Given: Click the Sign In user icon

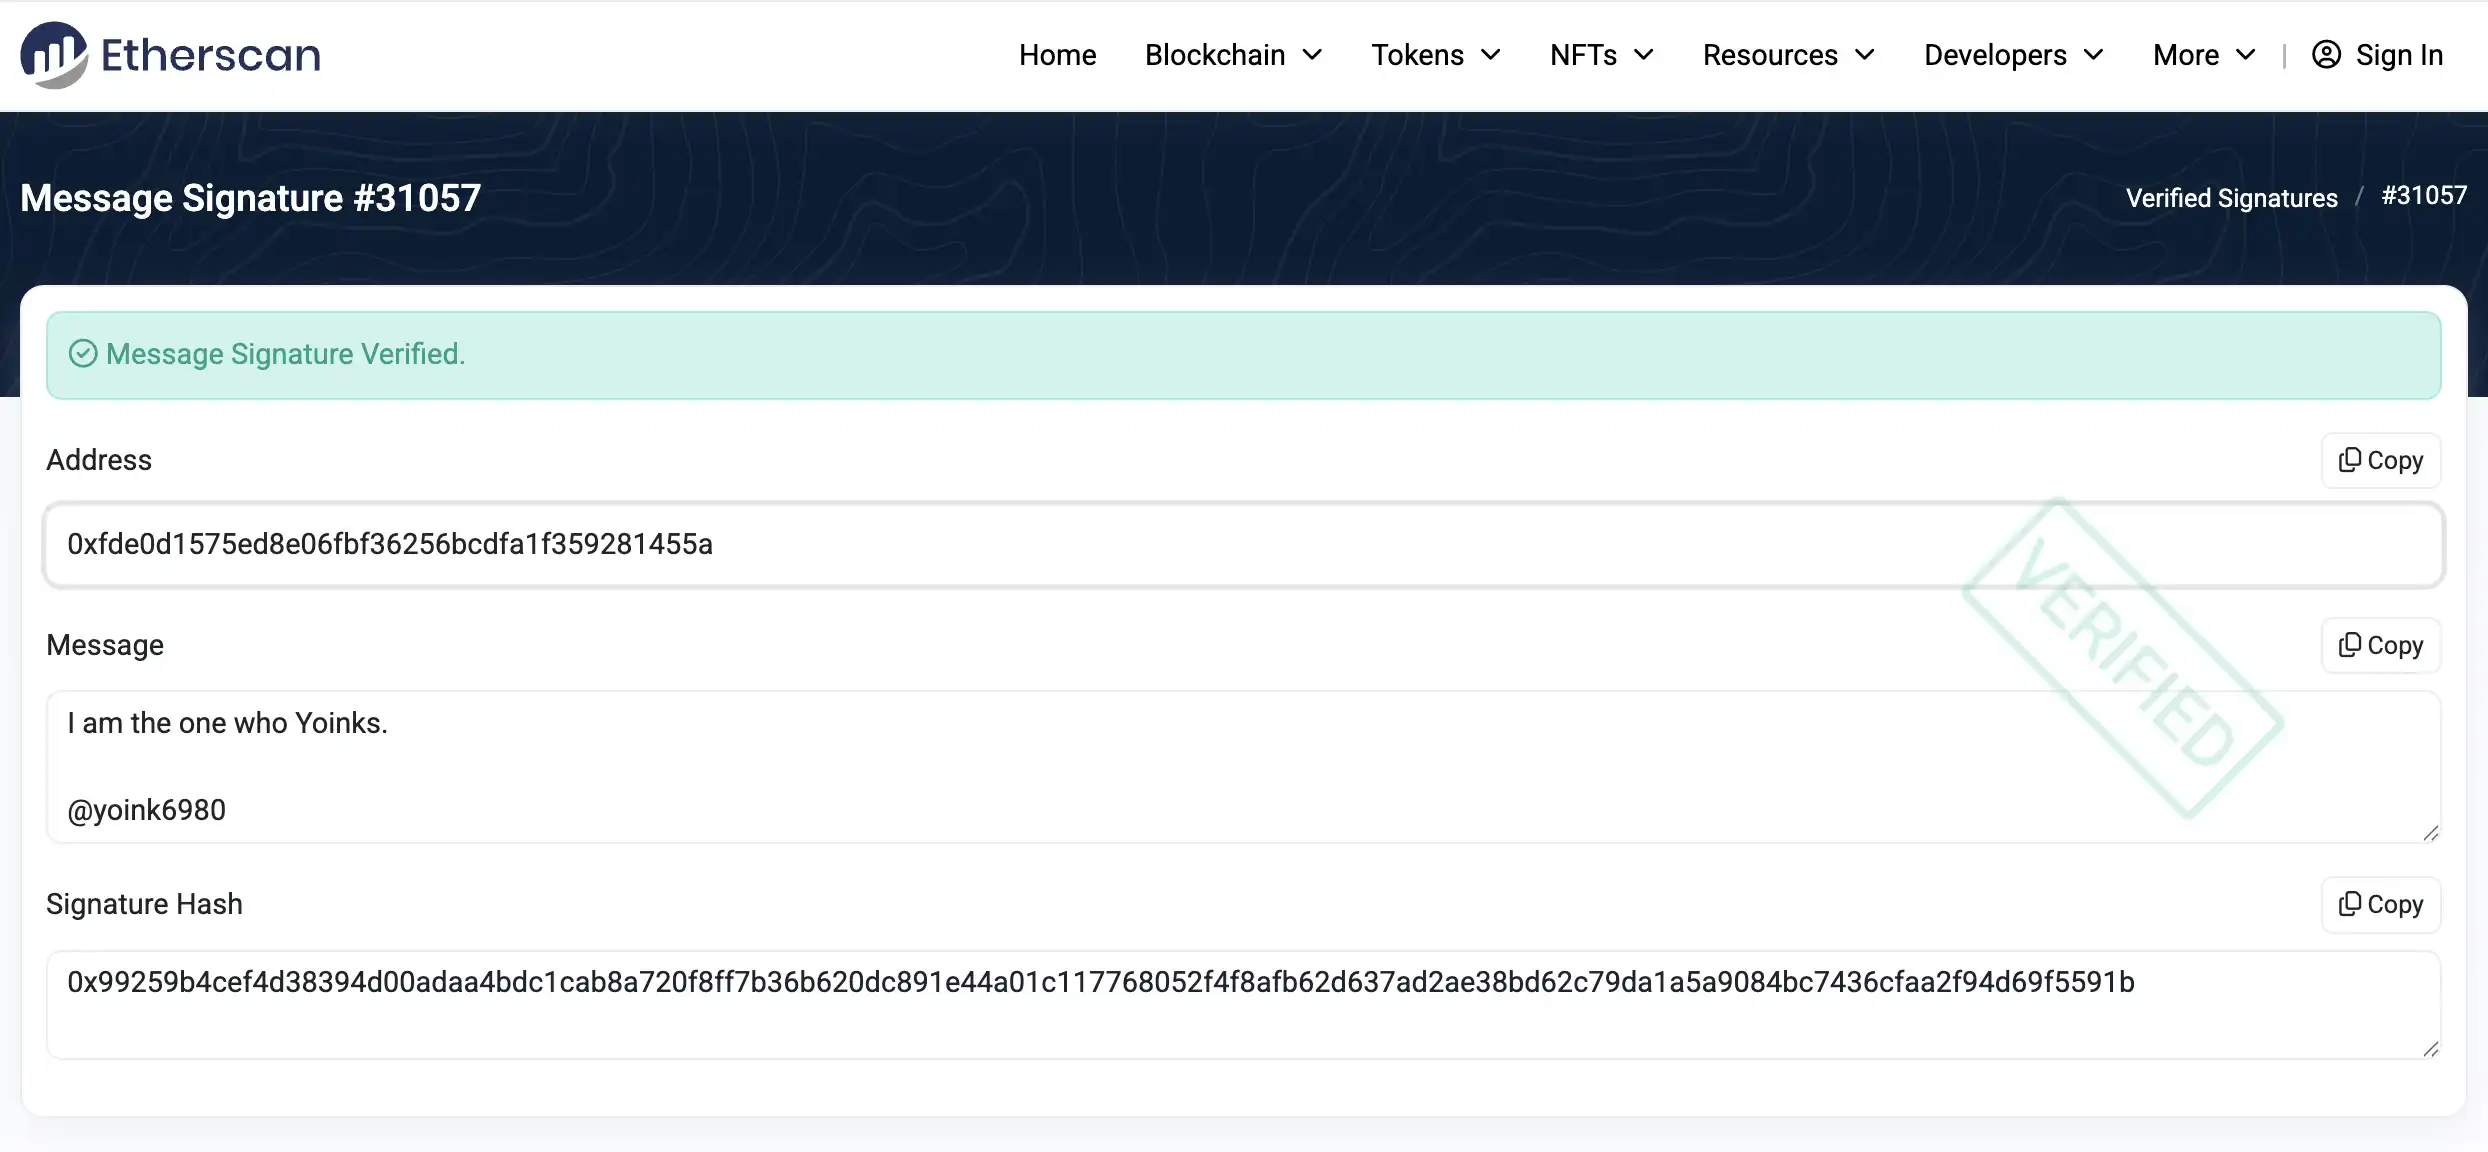Looking at the screenshot, I should [2326, 55].
